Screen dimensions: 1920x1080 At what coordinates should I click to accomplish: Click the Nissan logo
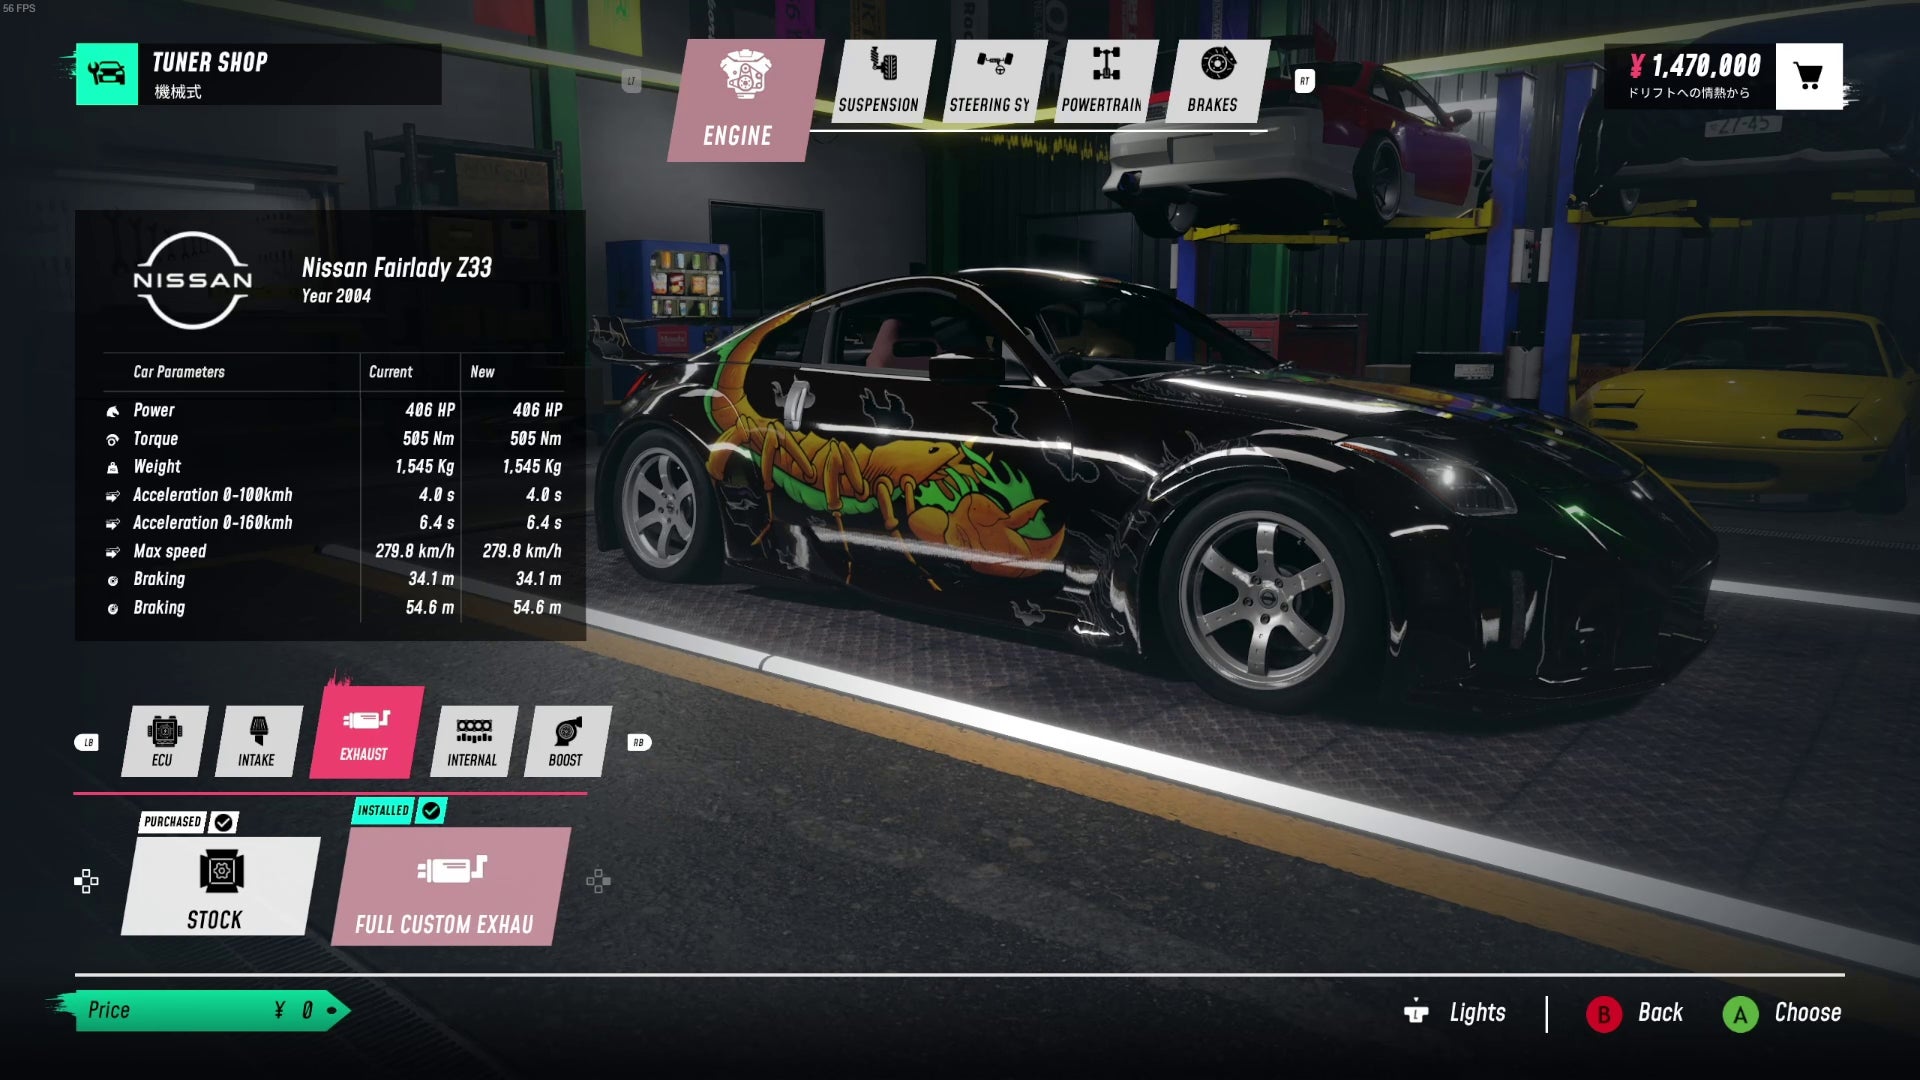[193, 280]
